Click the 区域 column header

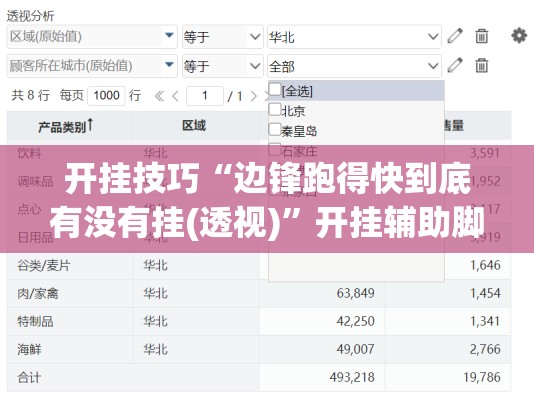coord(194,126)
